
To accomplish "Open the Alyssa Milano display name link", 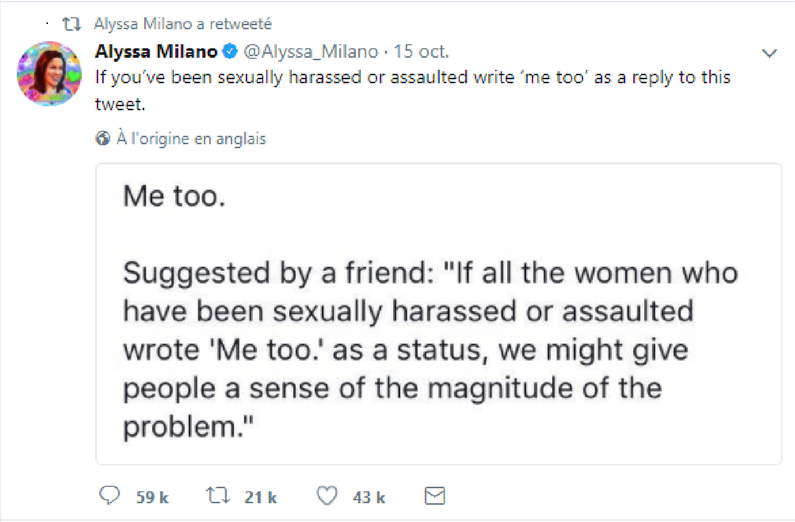I will click(x=156, y=51).
